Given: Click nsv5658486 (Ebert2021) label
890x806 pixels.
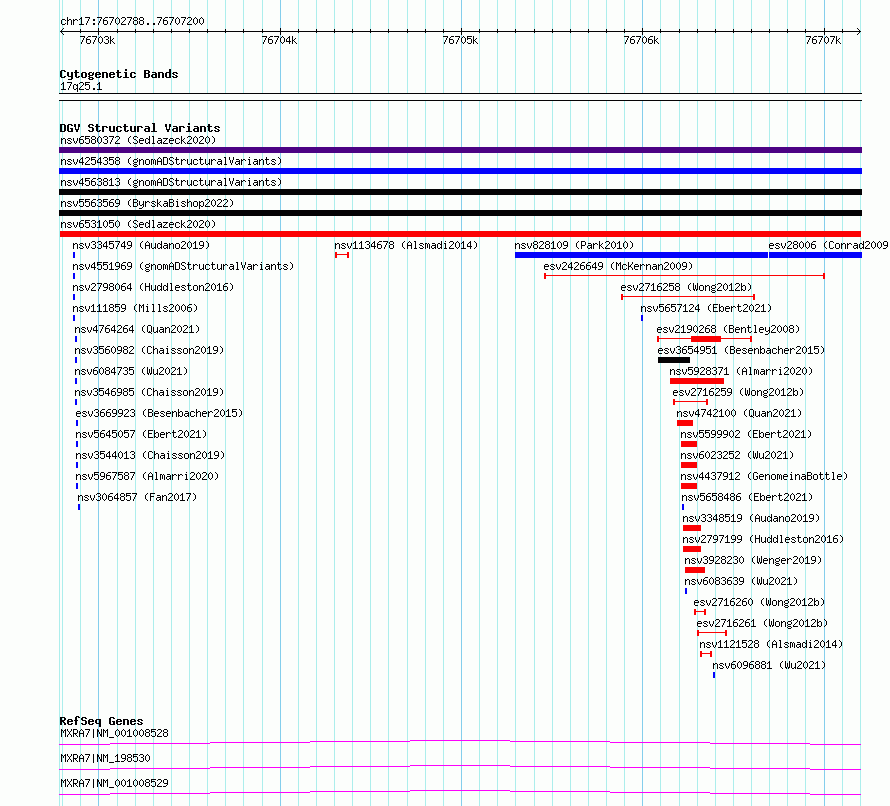Looking at the screenshot, I should tap(747, 497).
